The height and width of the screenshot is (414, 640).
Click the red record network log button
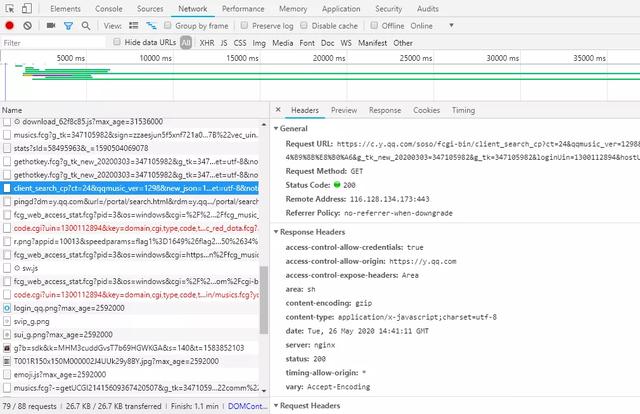tap(9, 25)
